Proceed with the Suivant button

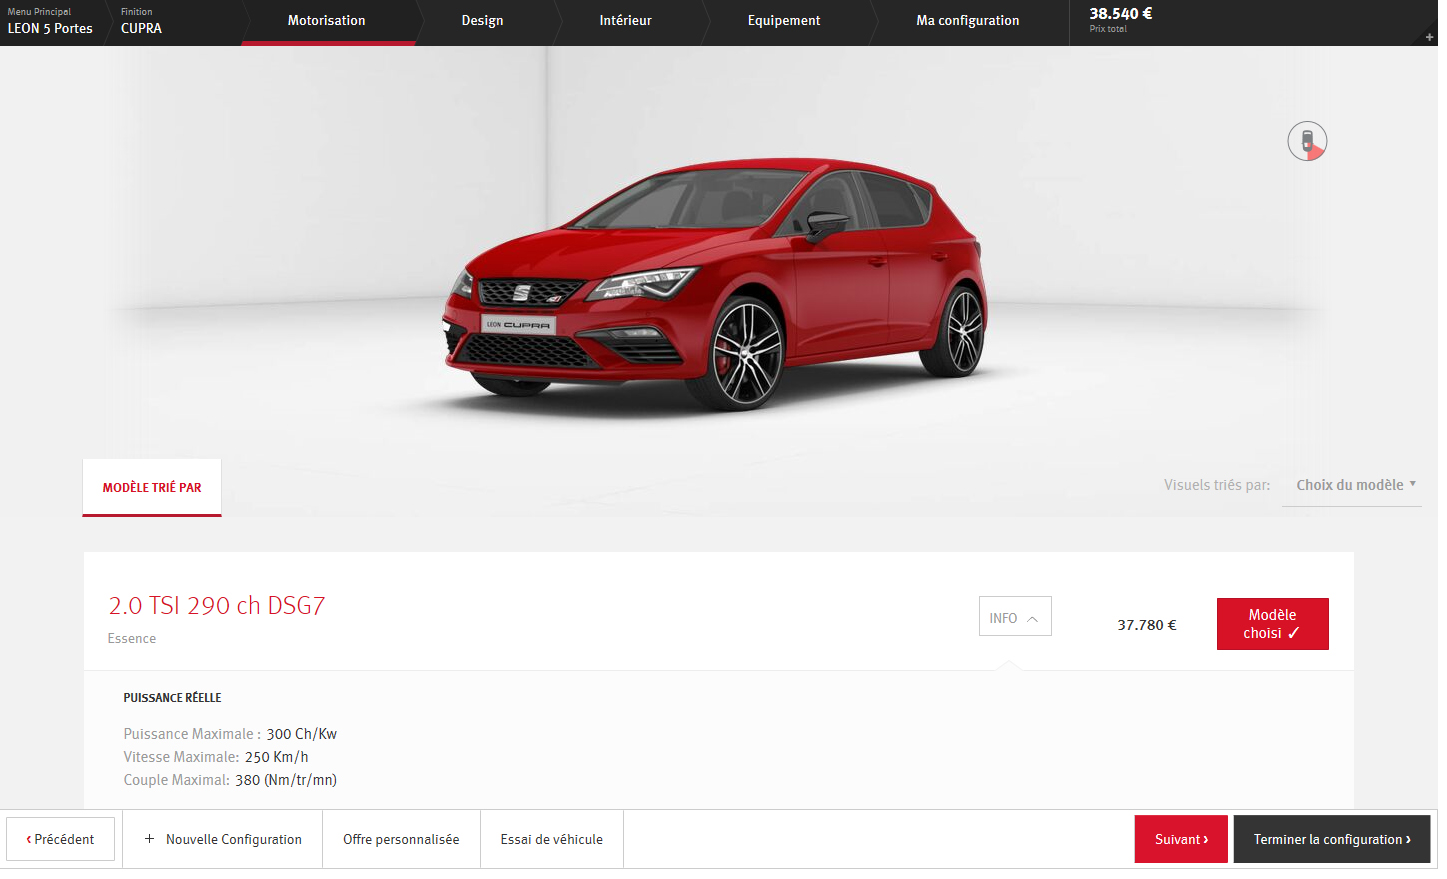[1181, 839]
